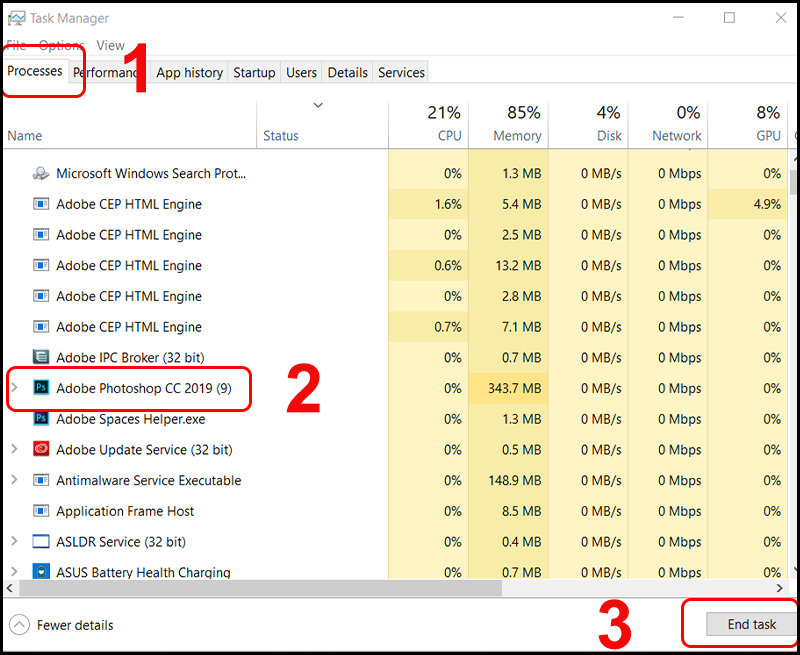Maximize the Task Manager window
This screenshot has height=655, width=800.
[x=730, y=18]
